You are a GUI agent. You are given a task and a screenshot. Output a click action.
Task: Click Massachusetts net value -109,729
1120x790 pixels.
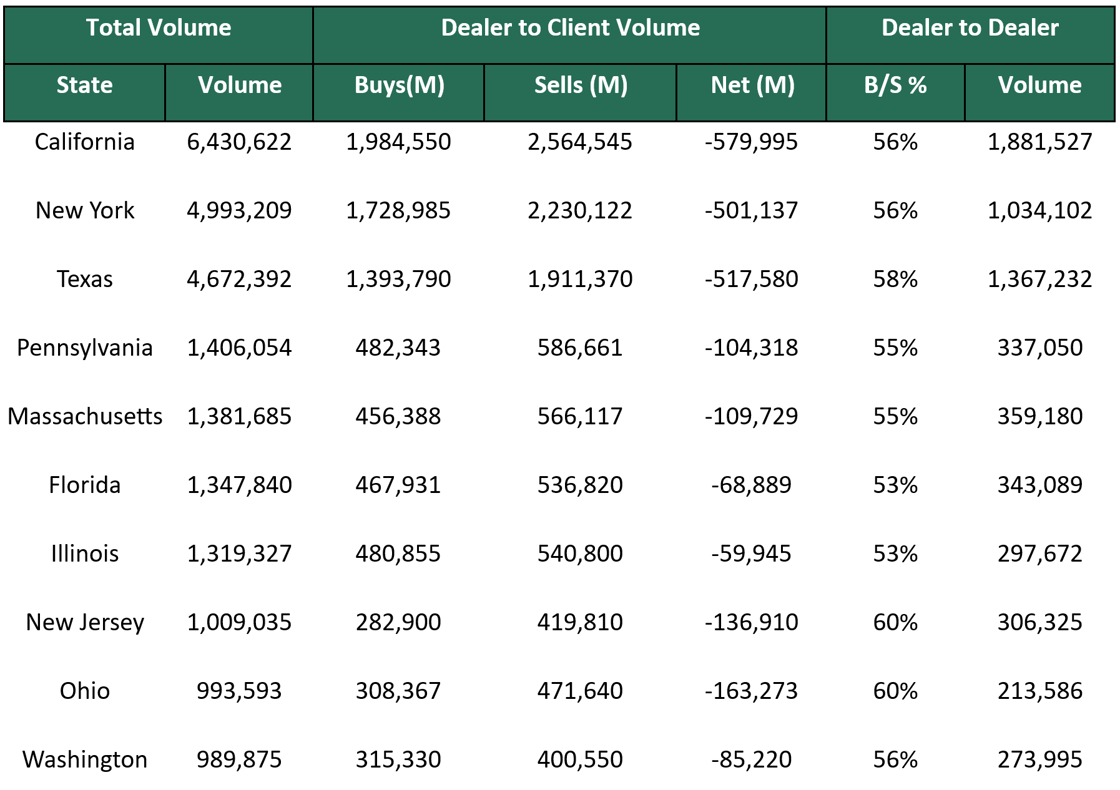751,416
